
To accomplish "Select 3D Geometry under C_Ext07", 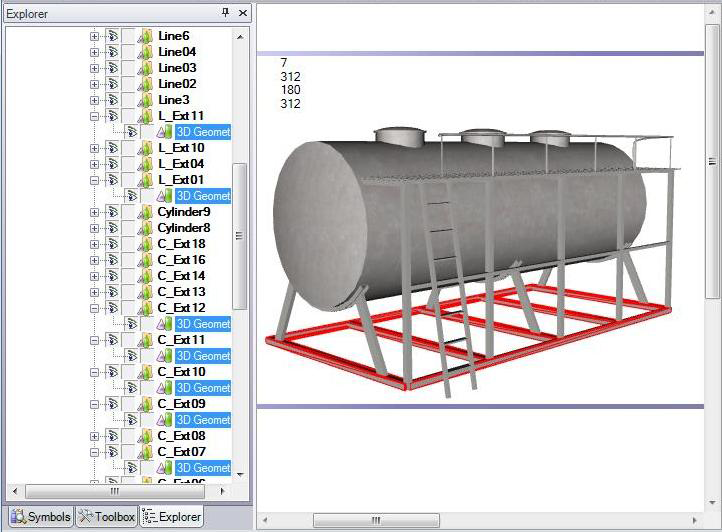I will (x=203, y=468).
